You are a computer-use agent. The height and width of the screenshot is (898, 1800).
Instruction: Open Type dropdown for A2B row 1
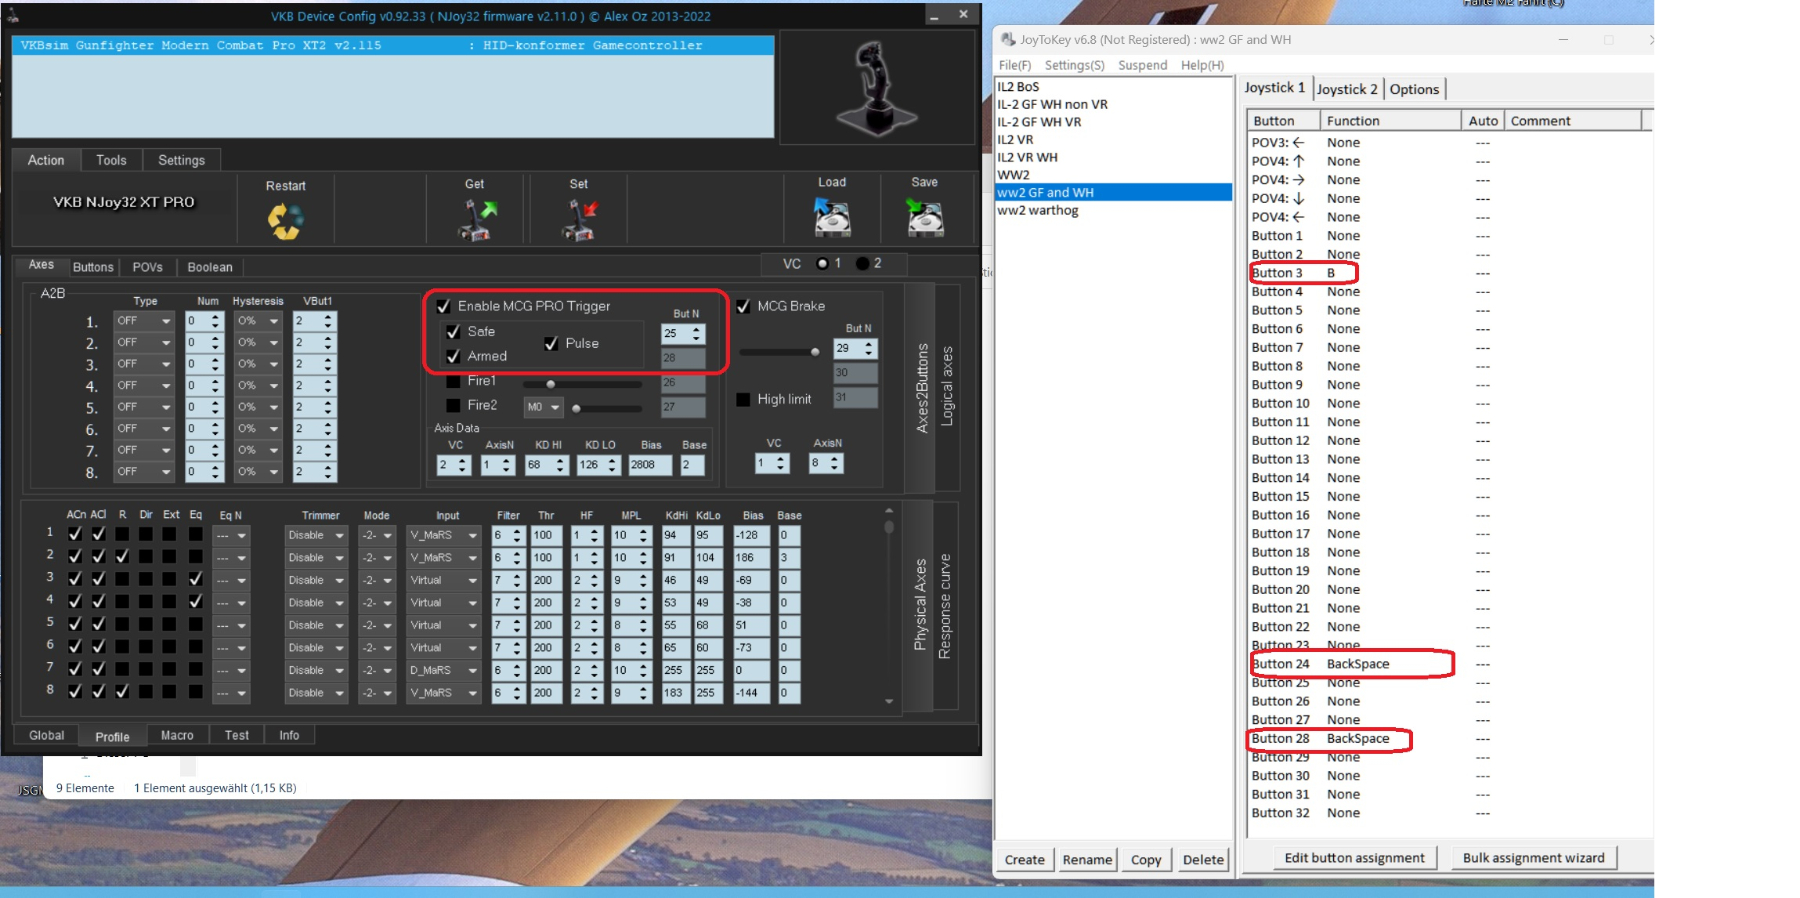(143, 321)
